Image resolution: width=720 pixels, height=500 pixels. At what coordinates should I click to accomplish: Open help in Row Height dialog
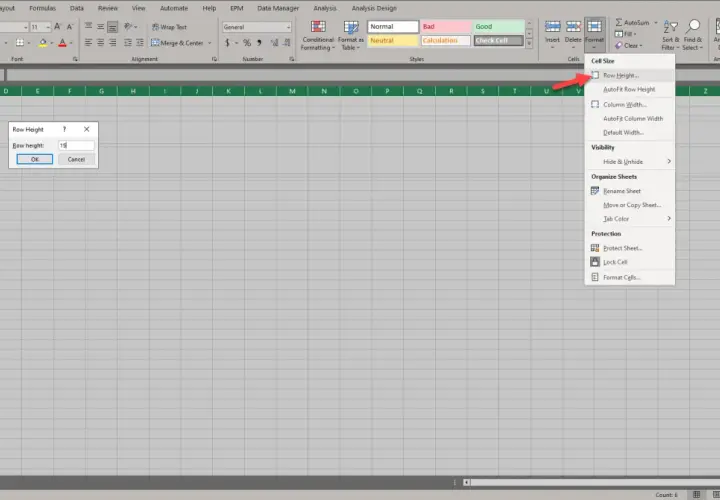(64, 129)
